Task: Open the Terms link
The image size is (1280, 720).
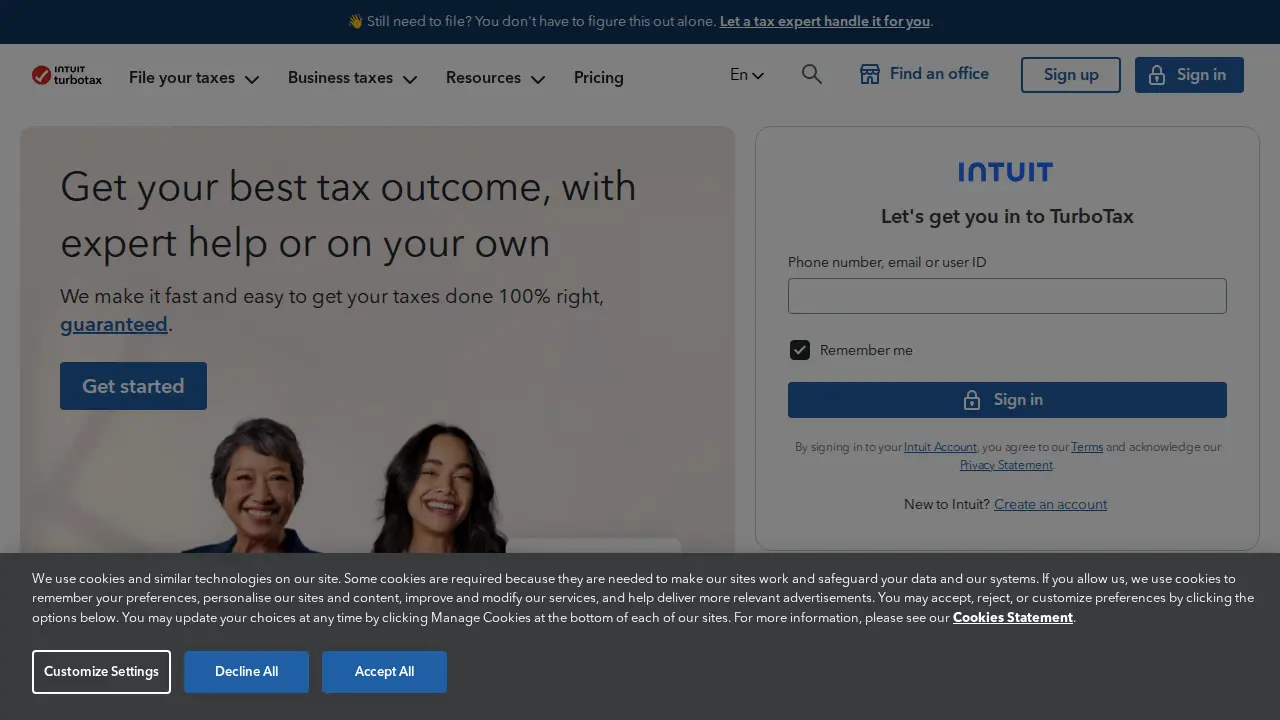Action: (x=1087, y=447)
